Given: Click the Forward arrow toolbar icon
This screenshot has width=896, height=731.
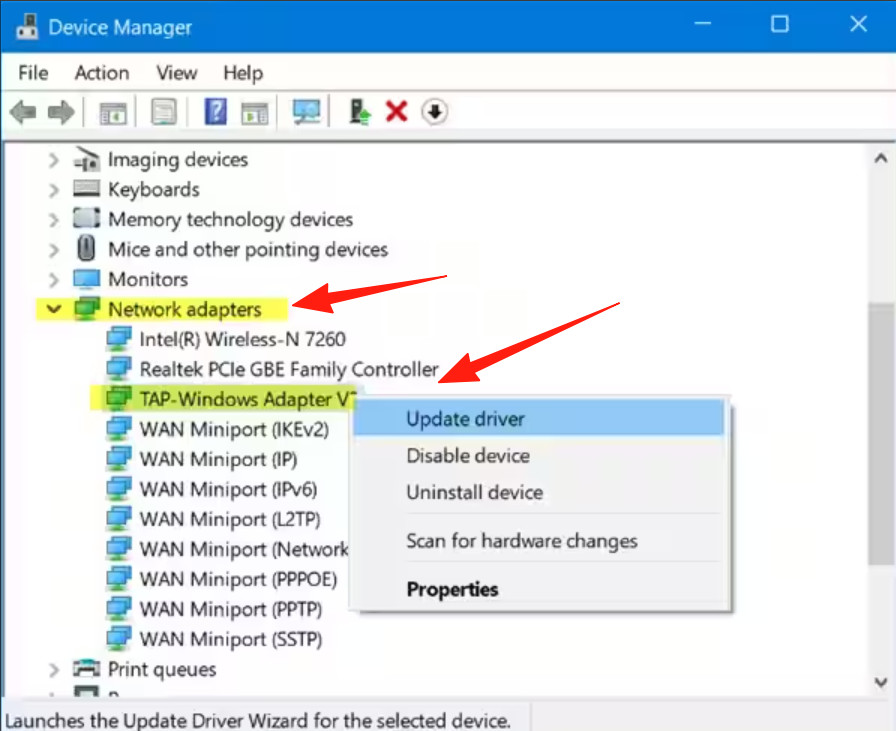Looking at the screenshot, I should pos(61,112).
